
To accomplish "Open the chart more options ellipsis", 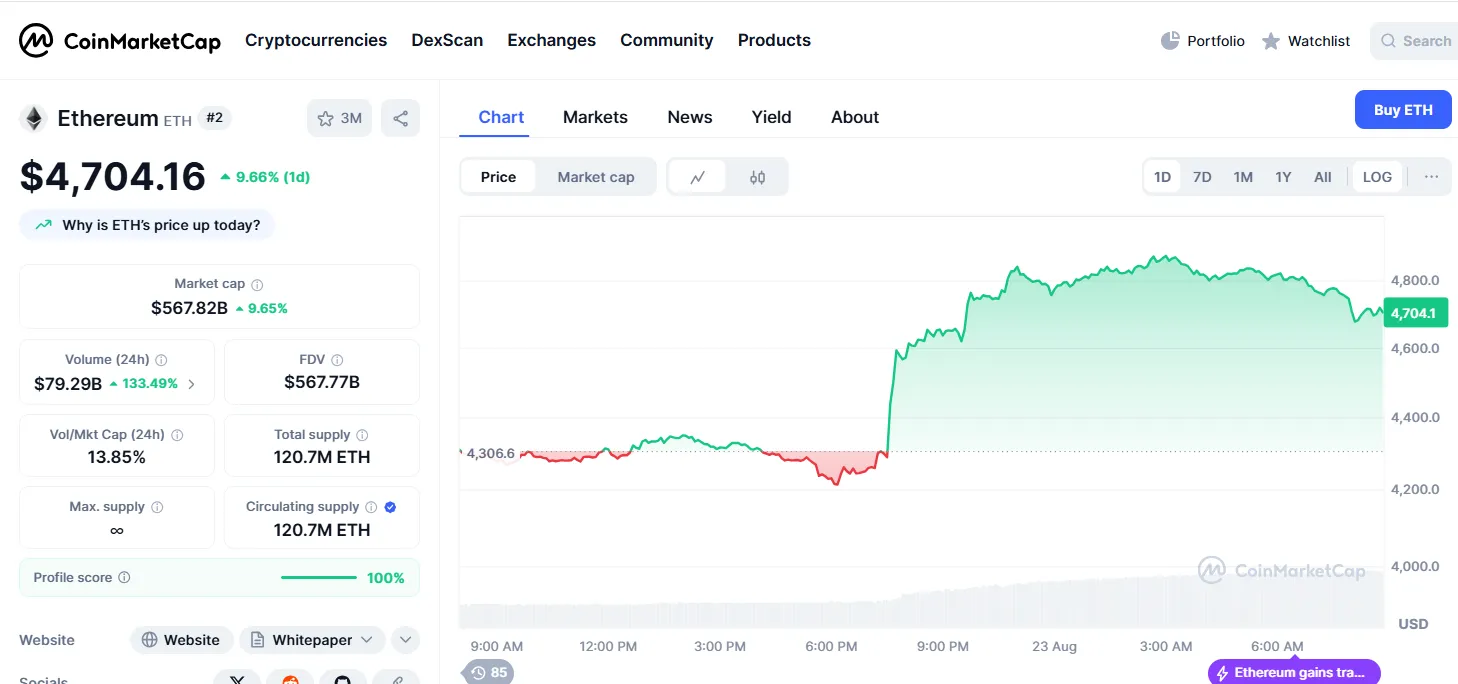I will 1431,177.
